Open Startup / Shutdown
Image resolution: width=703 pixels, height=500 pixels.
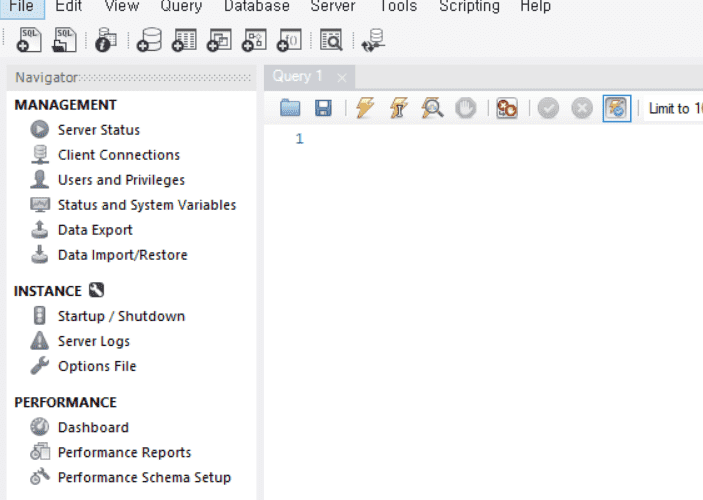(121, 317)
